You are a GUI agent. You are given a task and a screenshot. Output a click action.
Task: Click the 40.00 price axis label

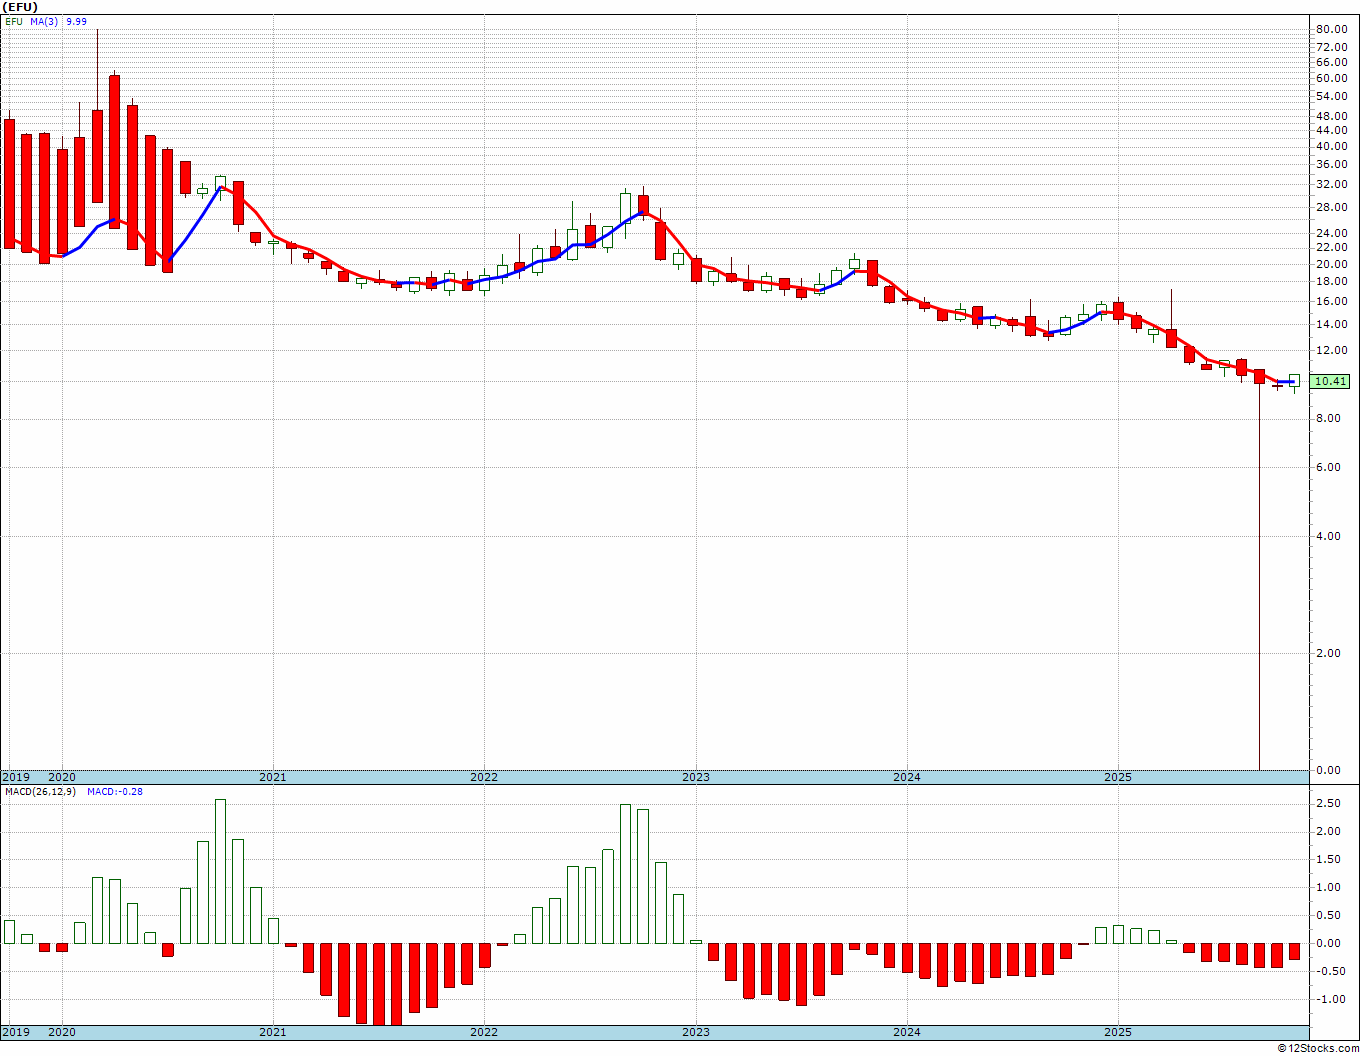coord(1331,147)
